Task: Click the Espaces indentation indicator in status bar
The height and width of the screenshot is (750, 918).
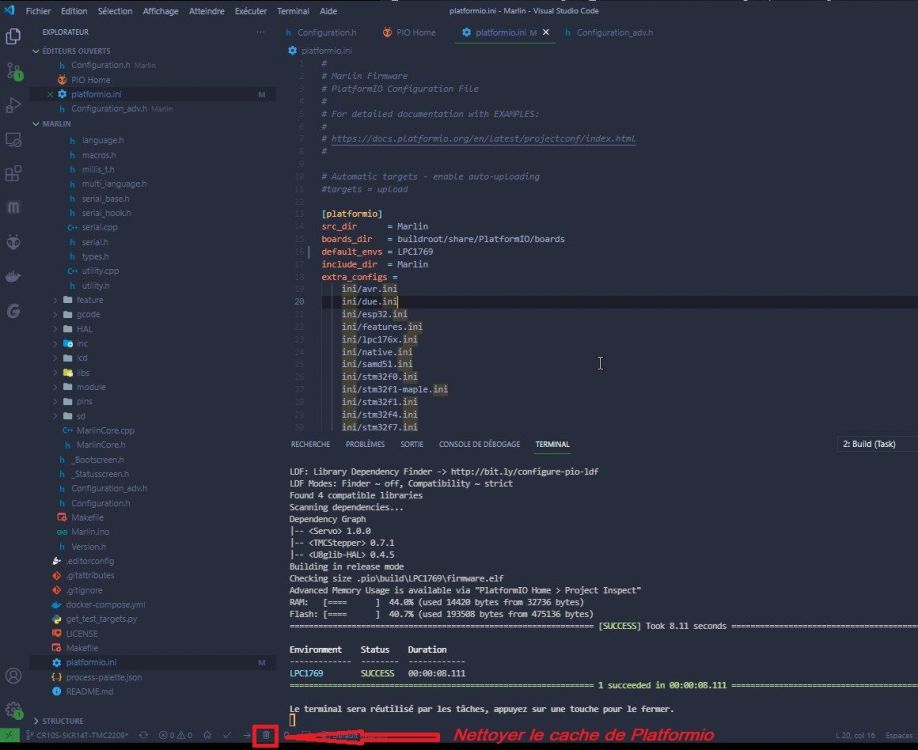Action: (x=900, y=735)
